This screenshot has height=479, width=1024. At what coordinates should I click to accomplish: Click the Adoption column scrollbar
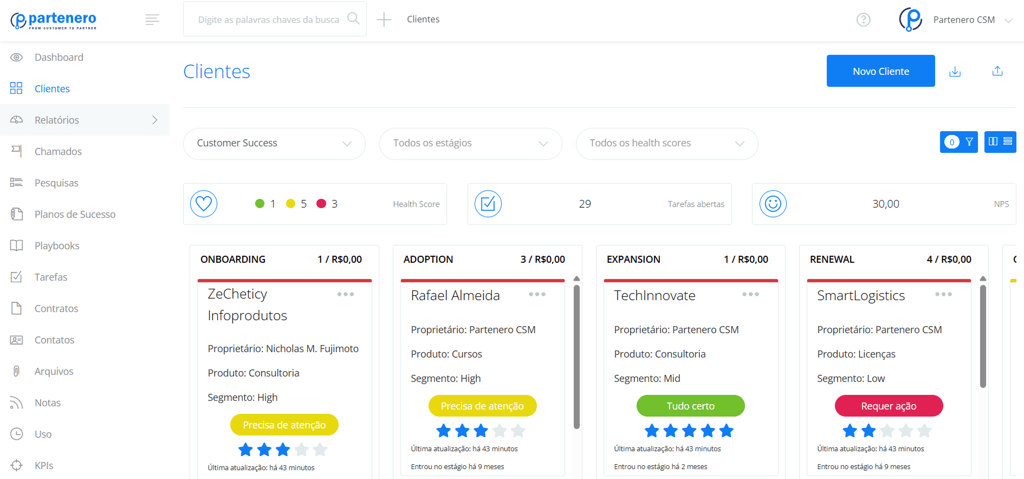click(x=577, y=355)
